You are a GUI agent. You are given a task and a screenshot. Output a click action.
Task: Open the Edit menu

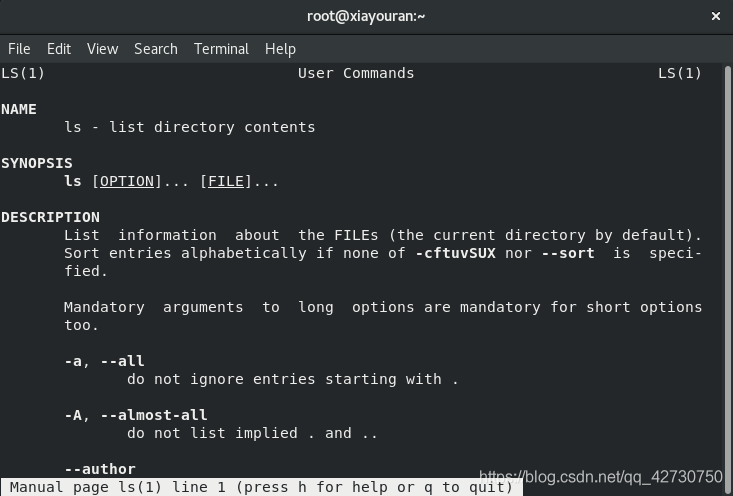(x=59, y=49)
